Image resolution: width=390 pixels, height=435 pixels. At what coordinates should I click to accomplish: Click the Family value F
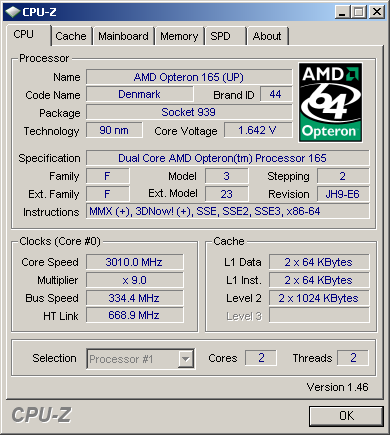108,176
